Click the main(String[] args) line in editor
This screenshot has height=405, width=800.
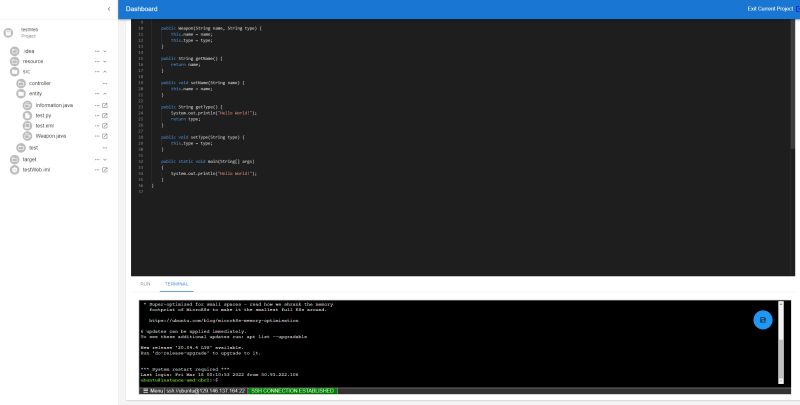point(207,161)
